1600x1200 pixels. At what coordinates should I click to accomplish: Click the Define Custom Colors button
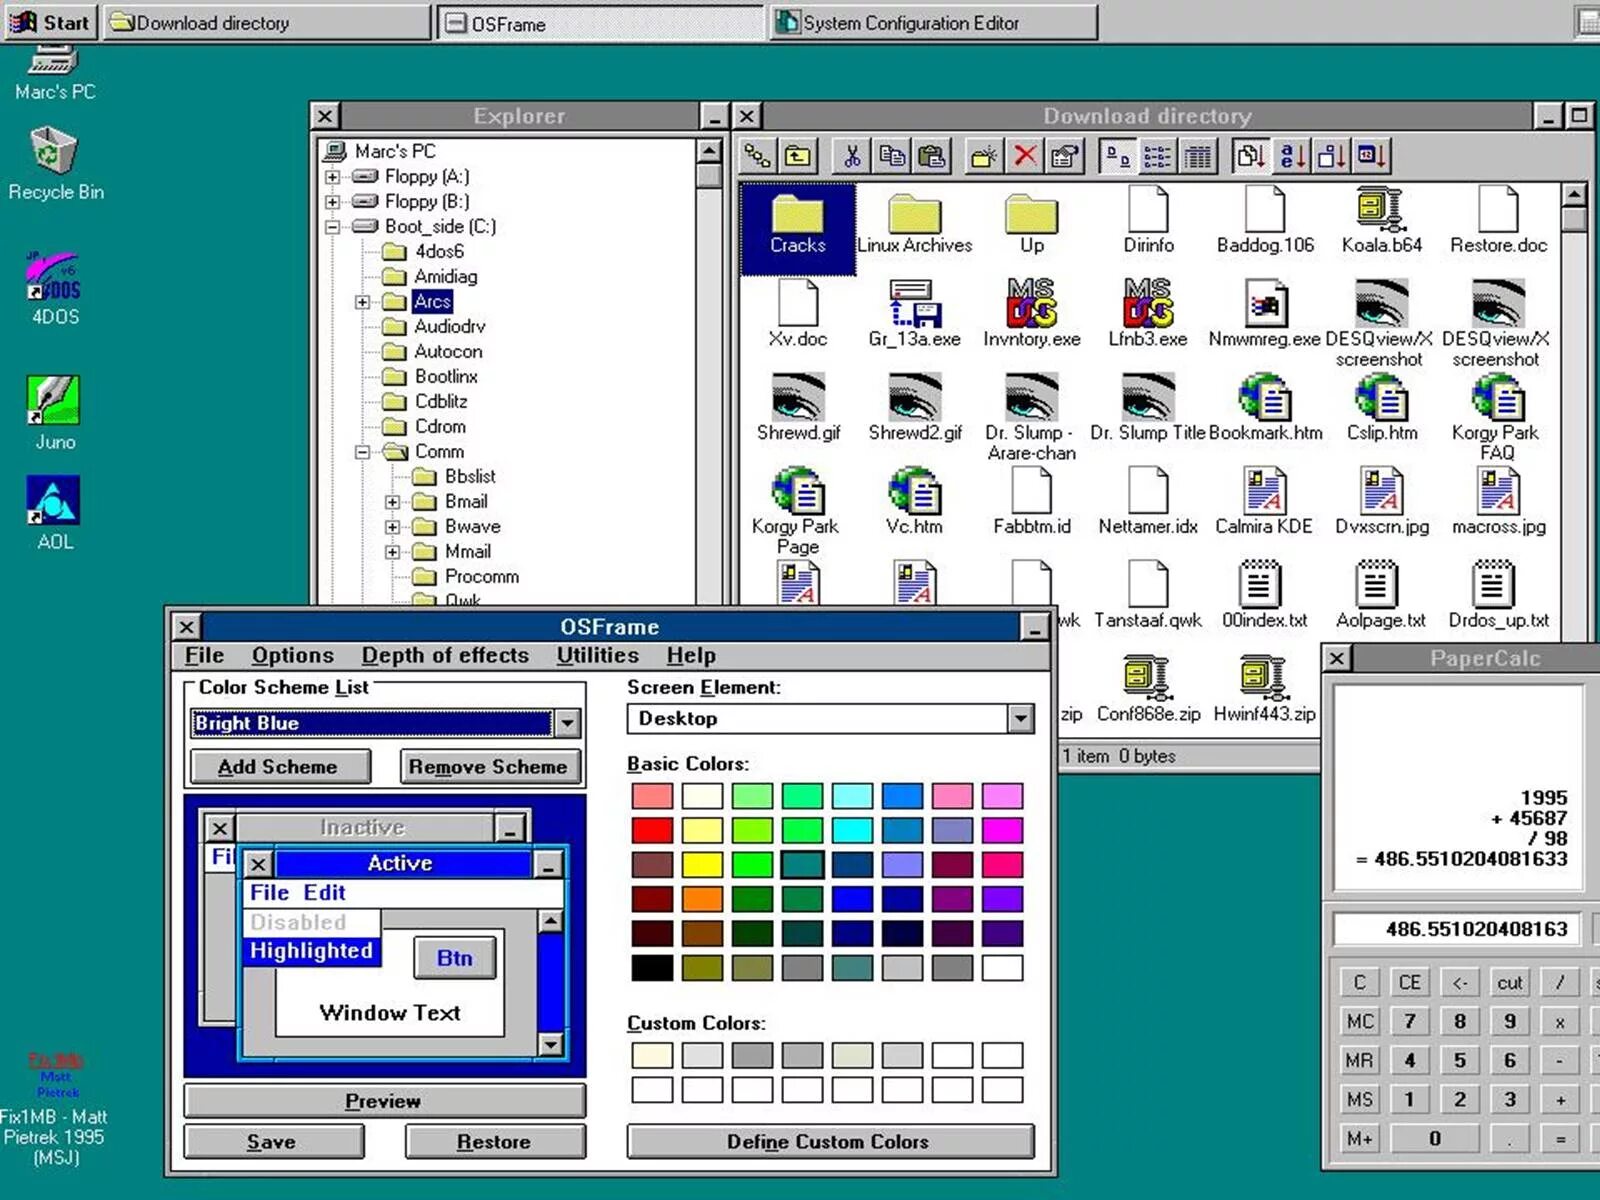(x=828, y=1141)
